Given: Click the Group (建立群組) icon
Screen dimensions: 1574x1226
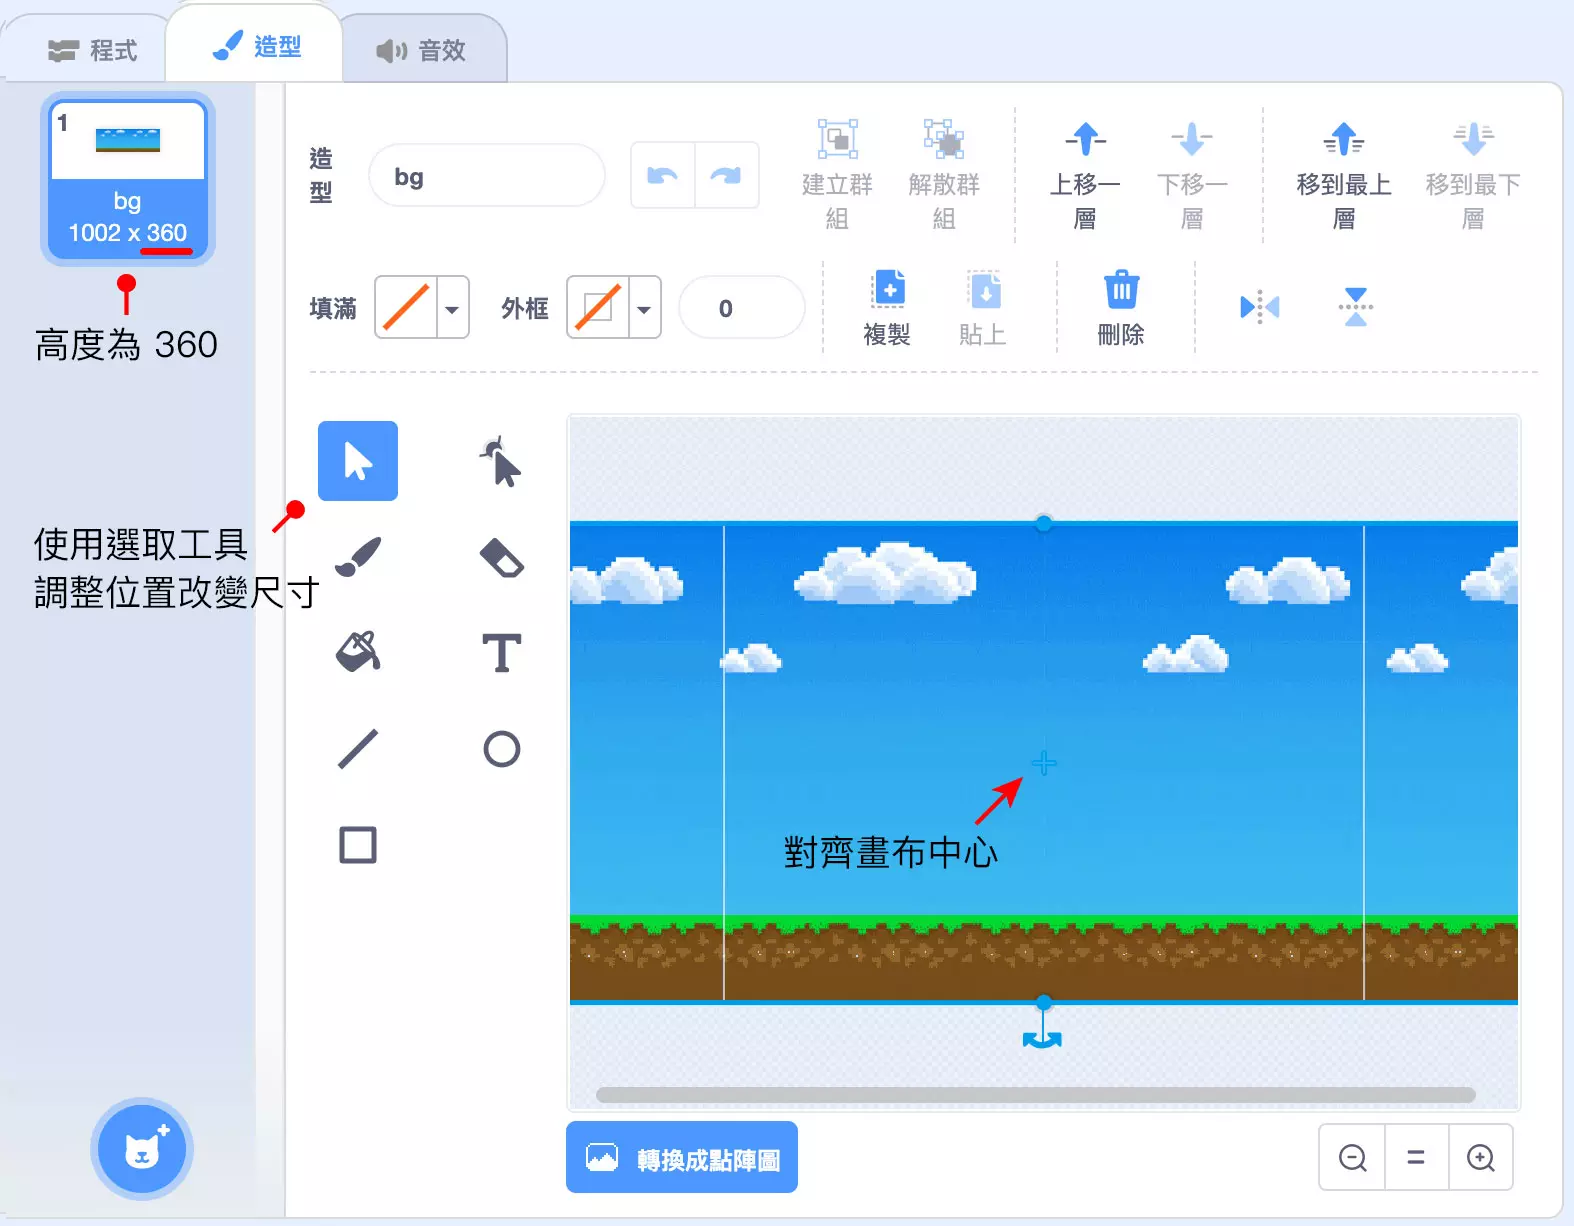Looking at the screenshot, I should point(837,139).
